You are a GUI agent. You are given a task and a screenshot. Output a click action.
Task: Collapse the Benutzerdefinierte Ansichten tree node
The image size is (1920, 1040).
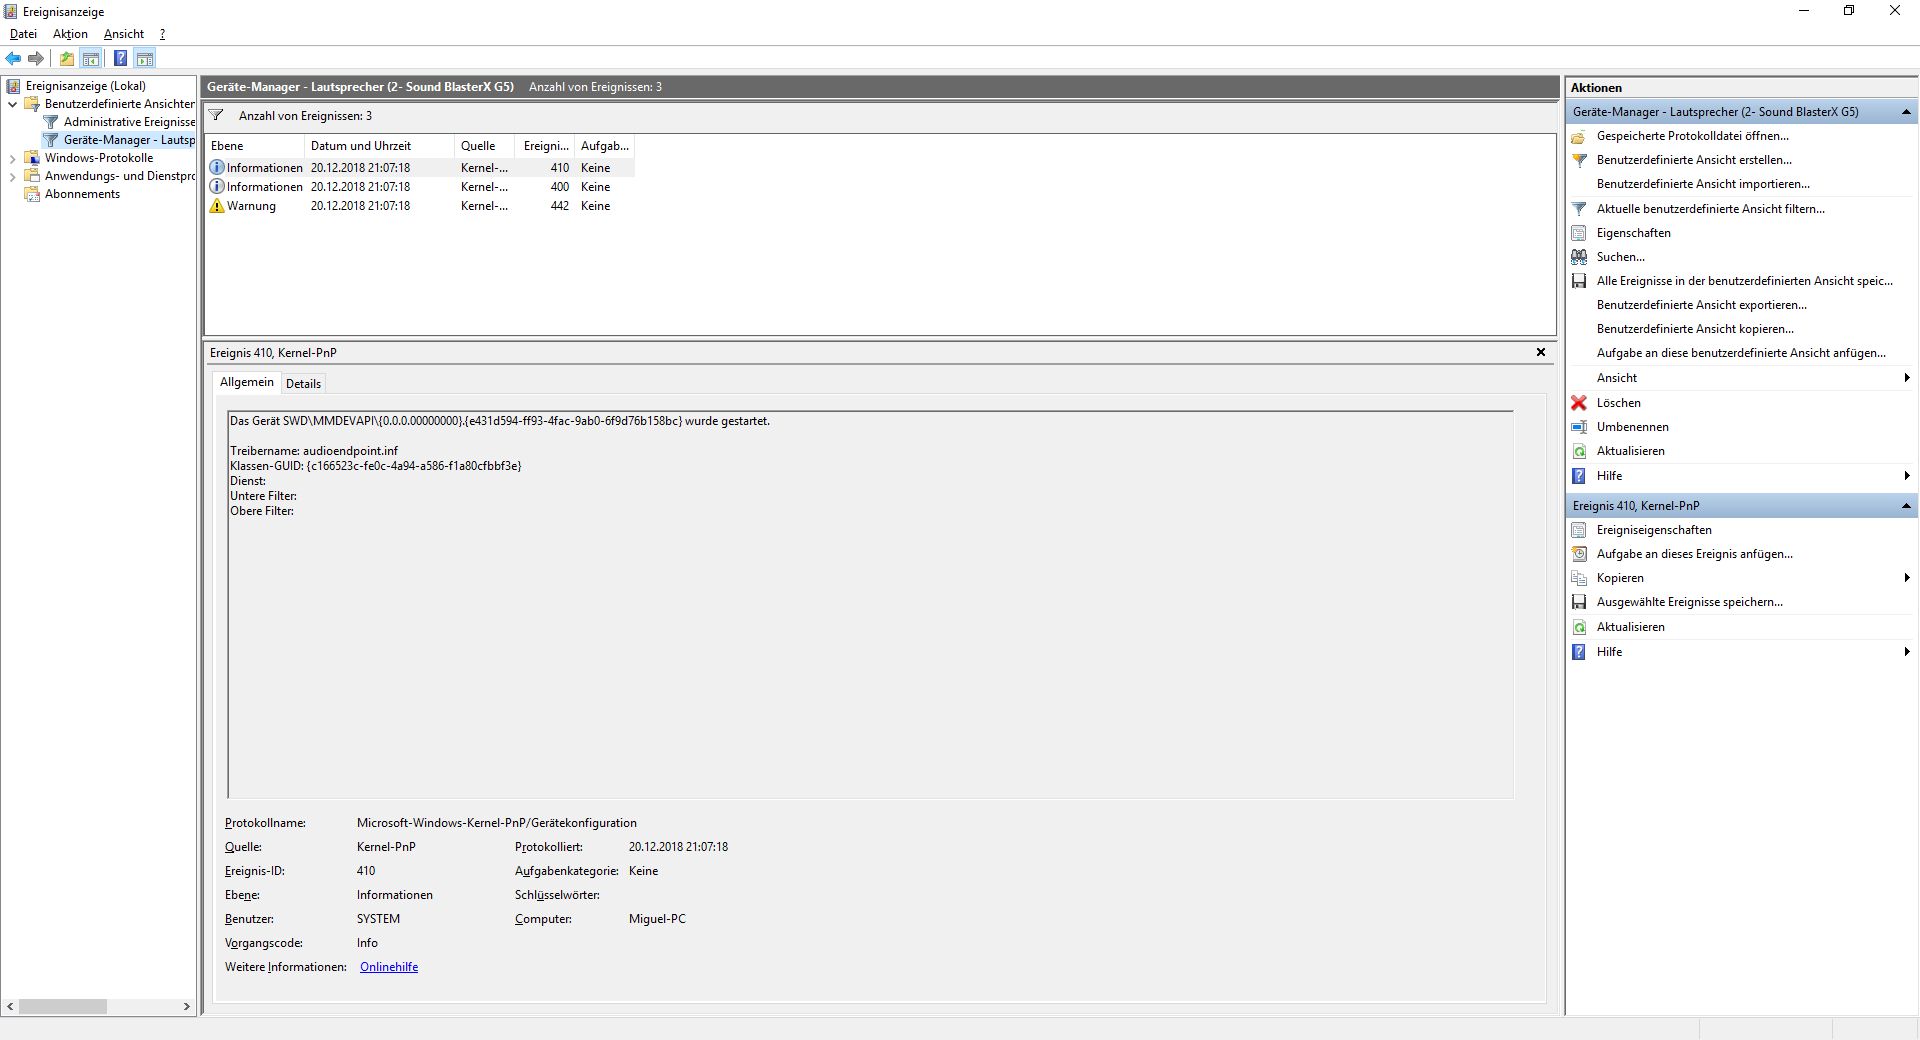tap(12, 104)
